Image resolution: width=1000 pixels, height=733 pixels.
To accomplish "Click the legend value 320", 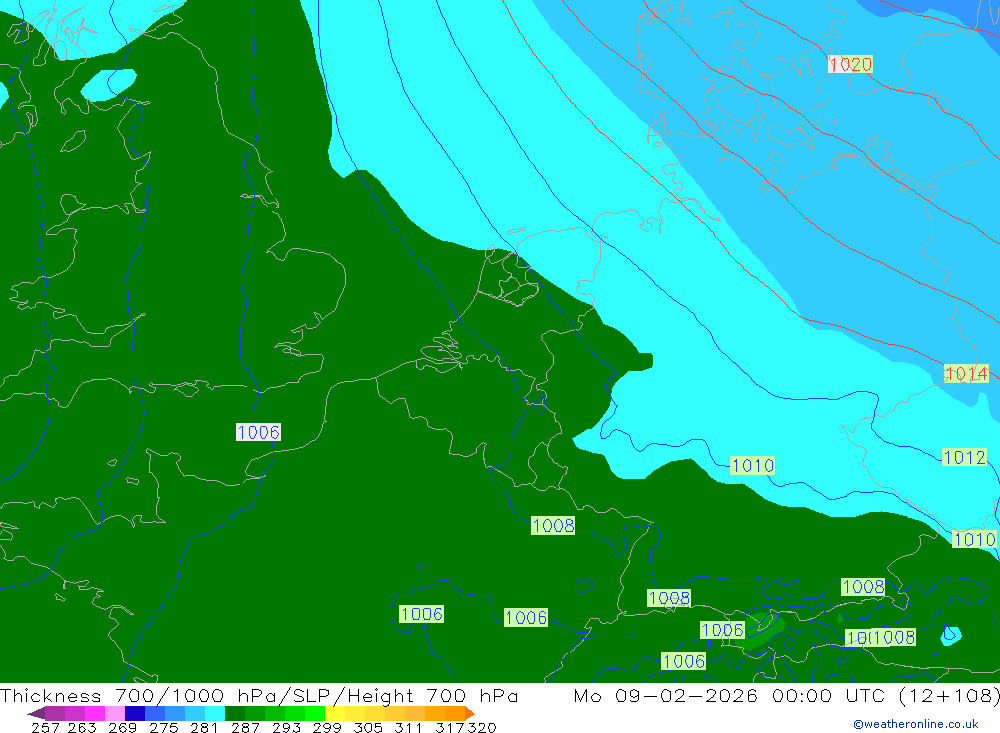I will click(x=482, y=728).
